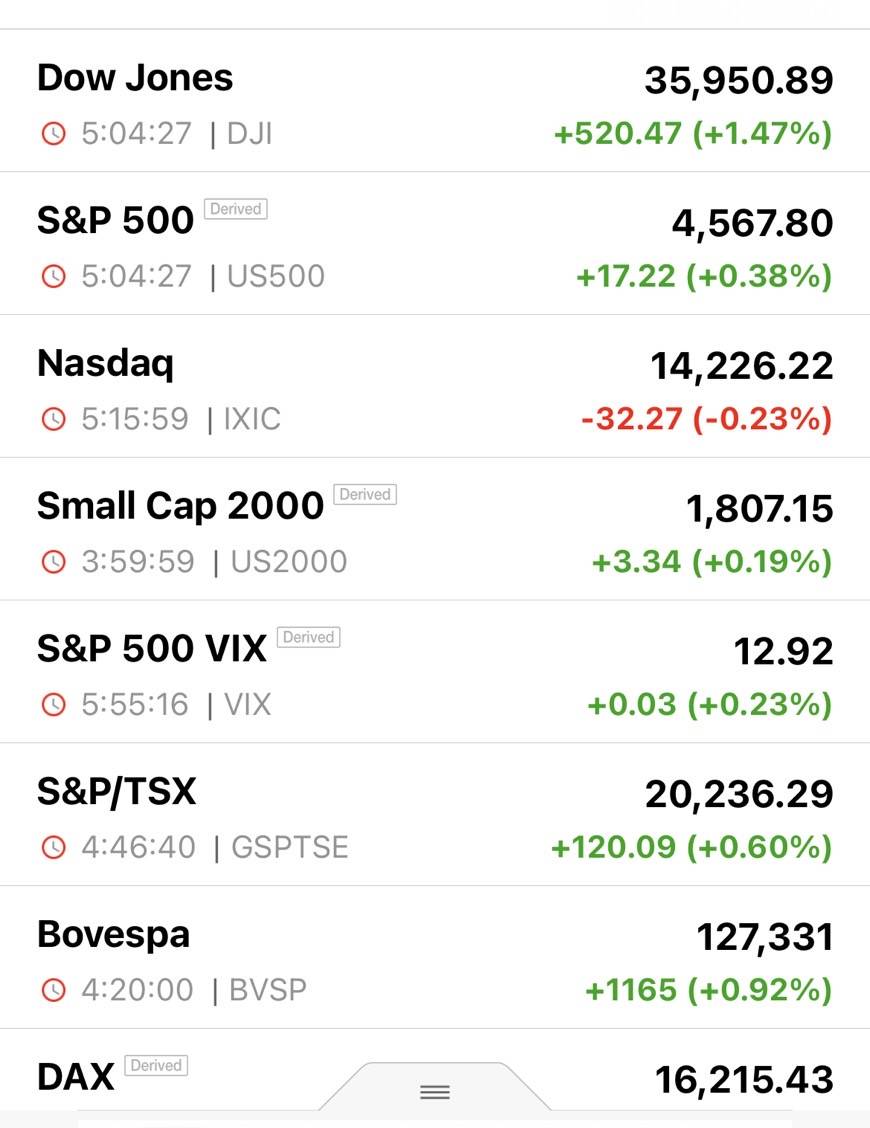Screen dimensions: 870x1128
Task: Tap the DAX price 16,215.43
Action: coord(744,1080)
